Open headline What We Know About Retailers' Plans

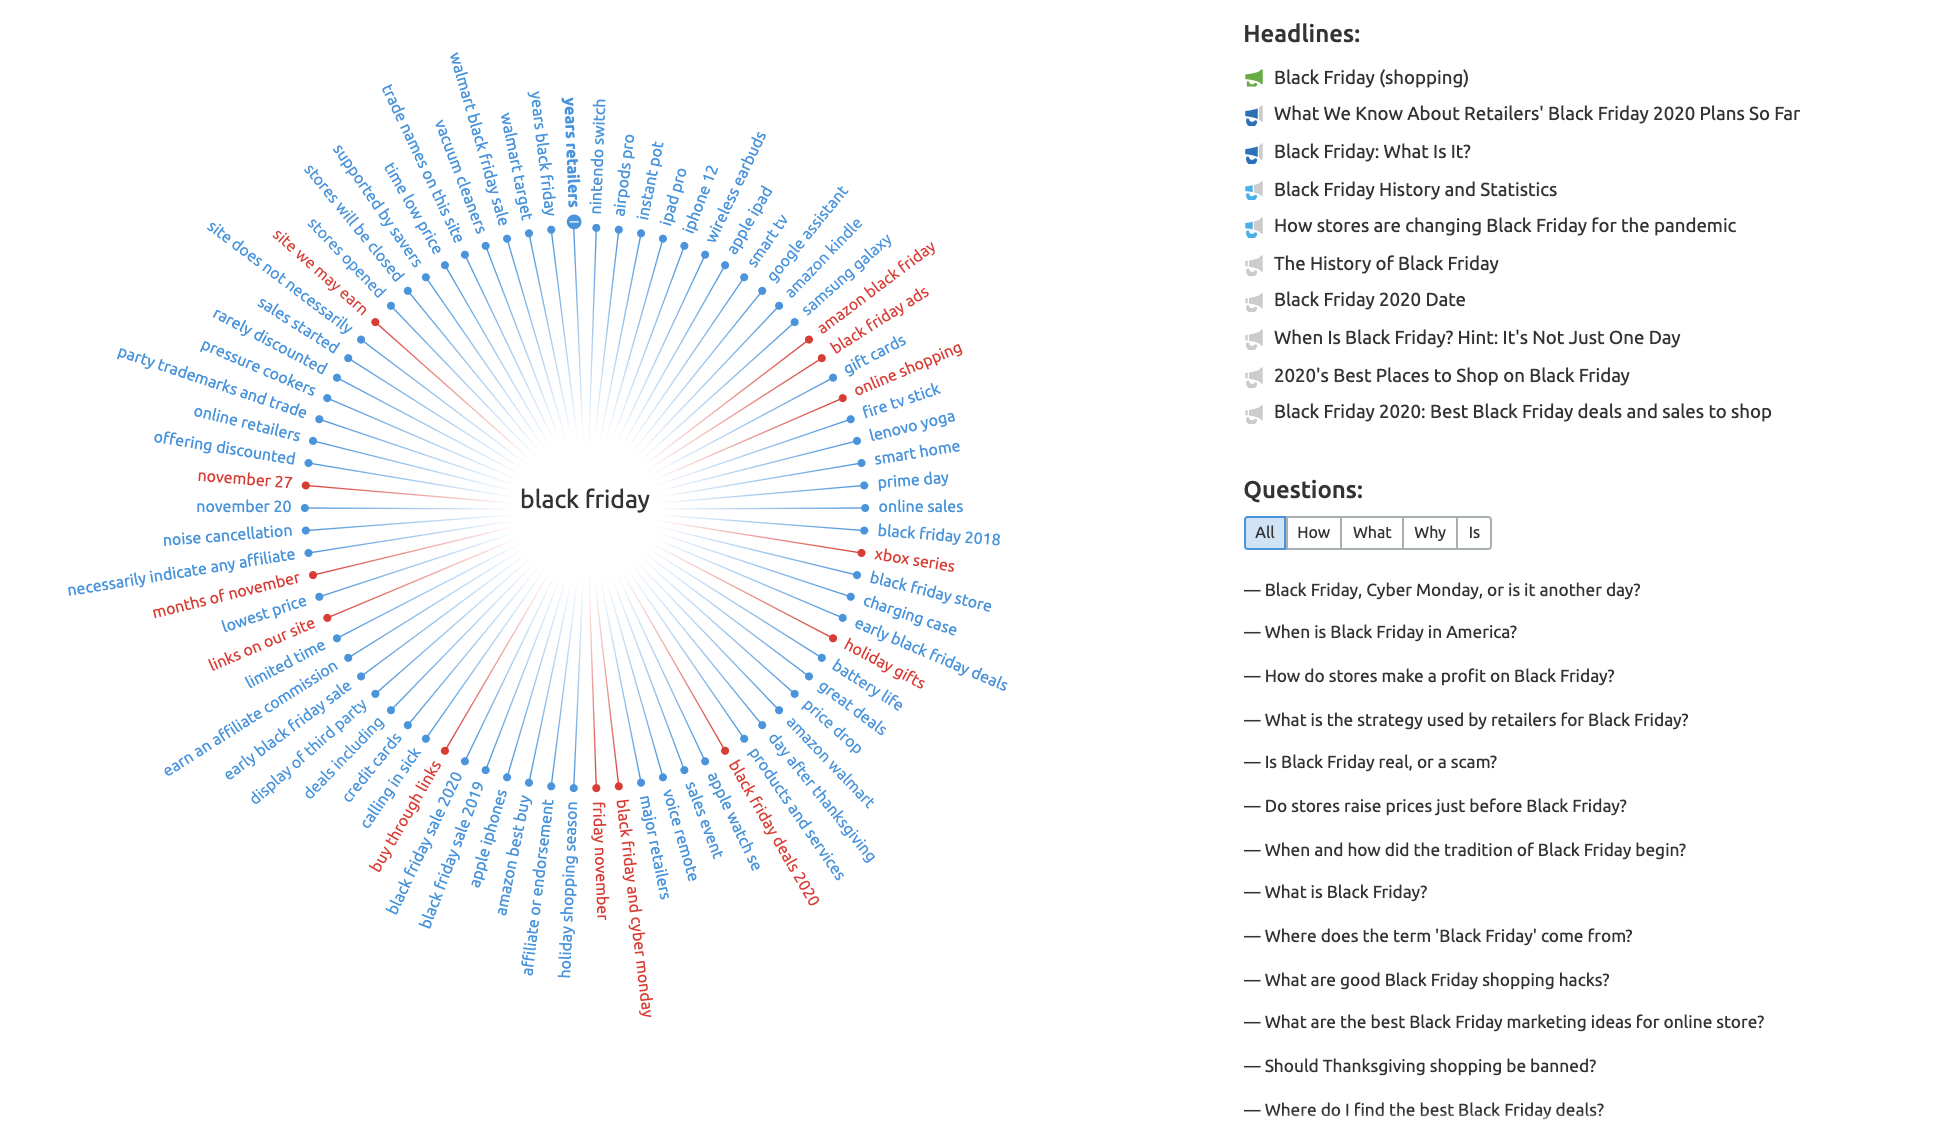tap(1536, 114)
